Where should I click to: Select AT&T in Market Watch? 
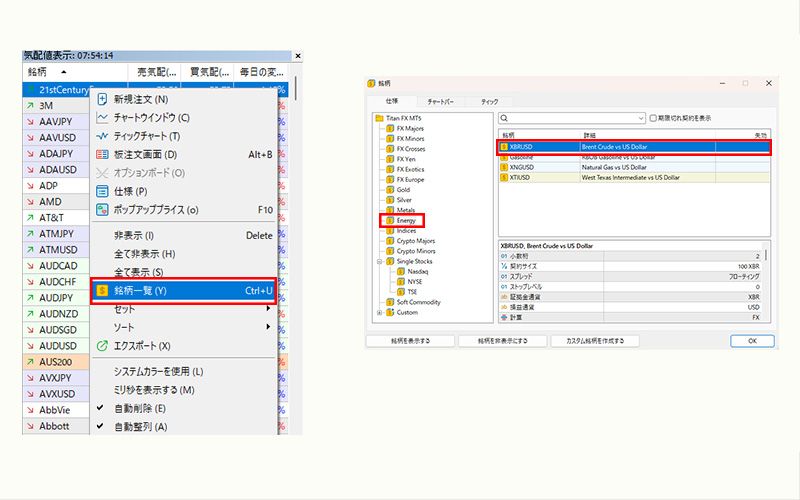pos(52,218)
